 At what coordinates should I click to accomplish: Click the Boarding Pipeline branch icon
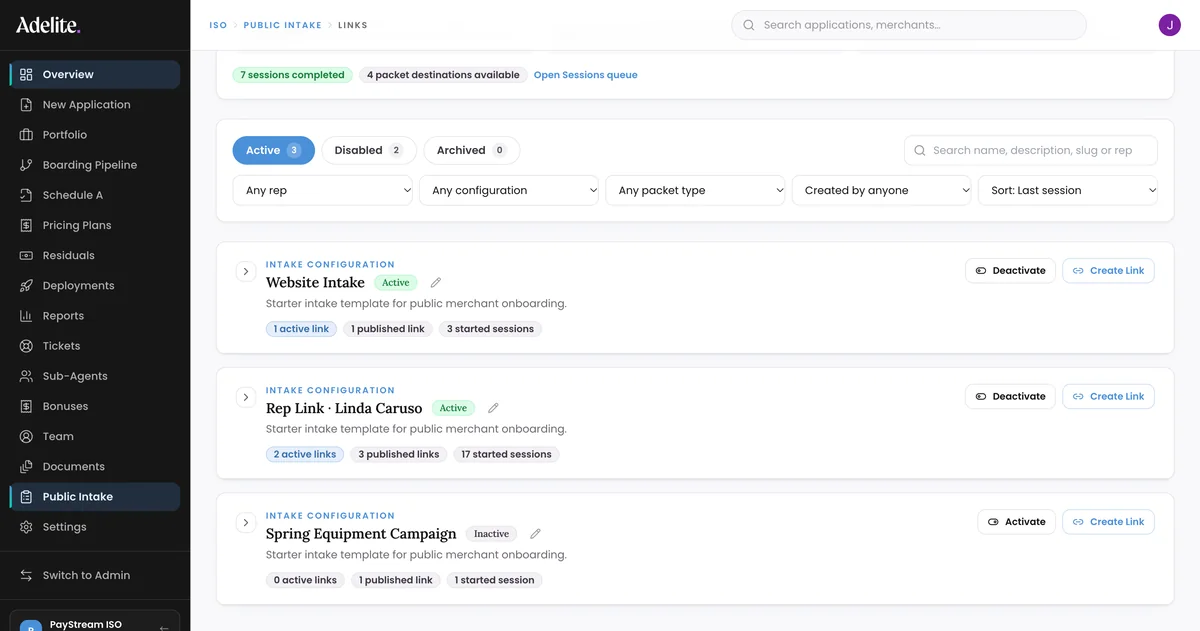pyautogui.click(x=26, y=165)
